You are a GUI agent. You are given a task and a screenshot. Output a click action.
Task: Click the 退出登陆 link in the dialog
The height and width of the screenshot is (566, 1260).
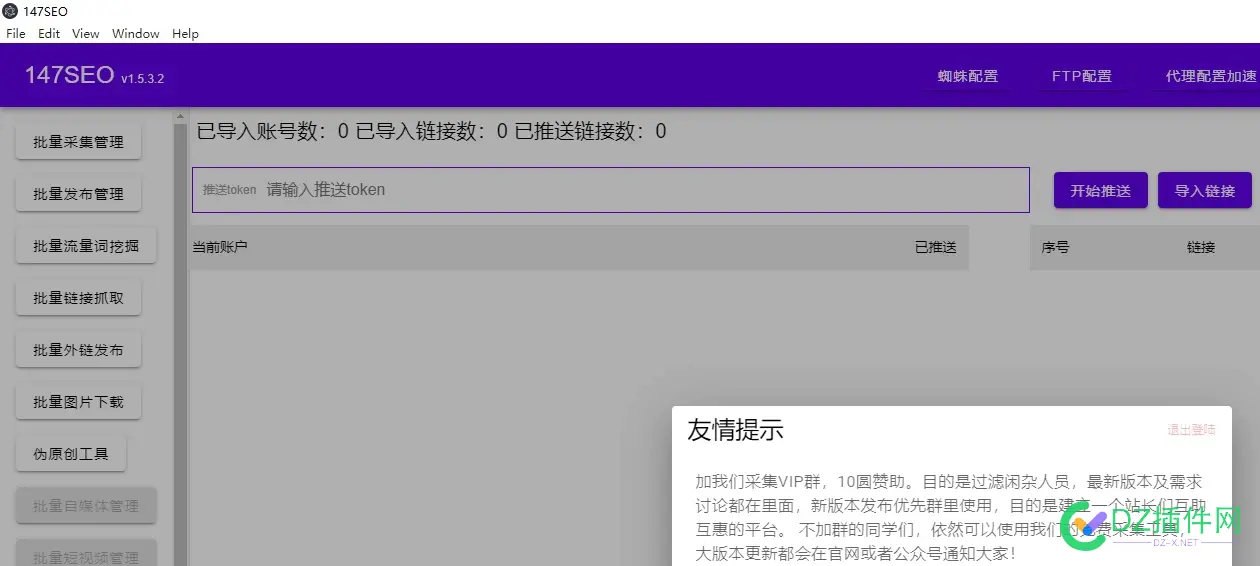tap(1191, 430)
